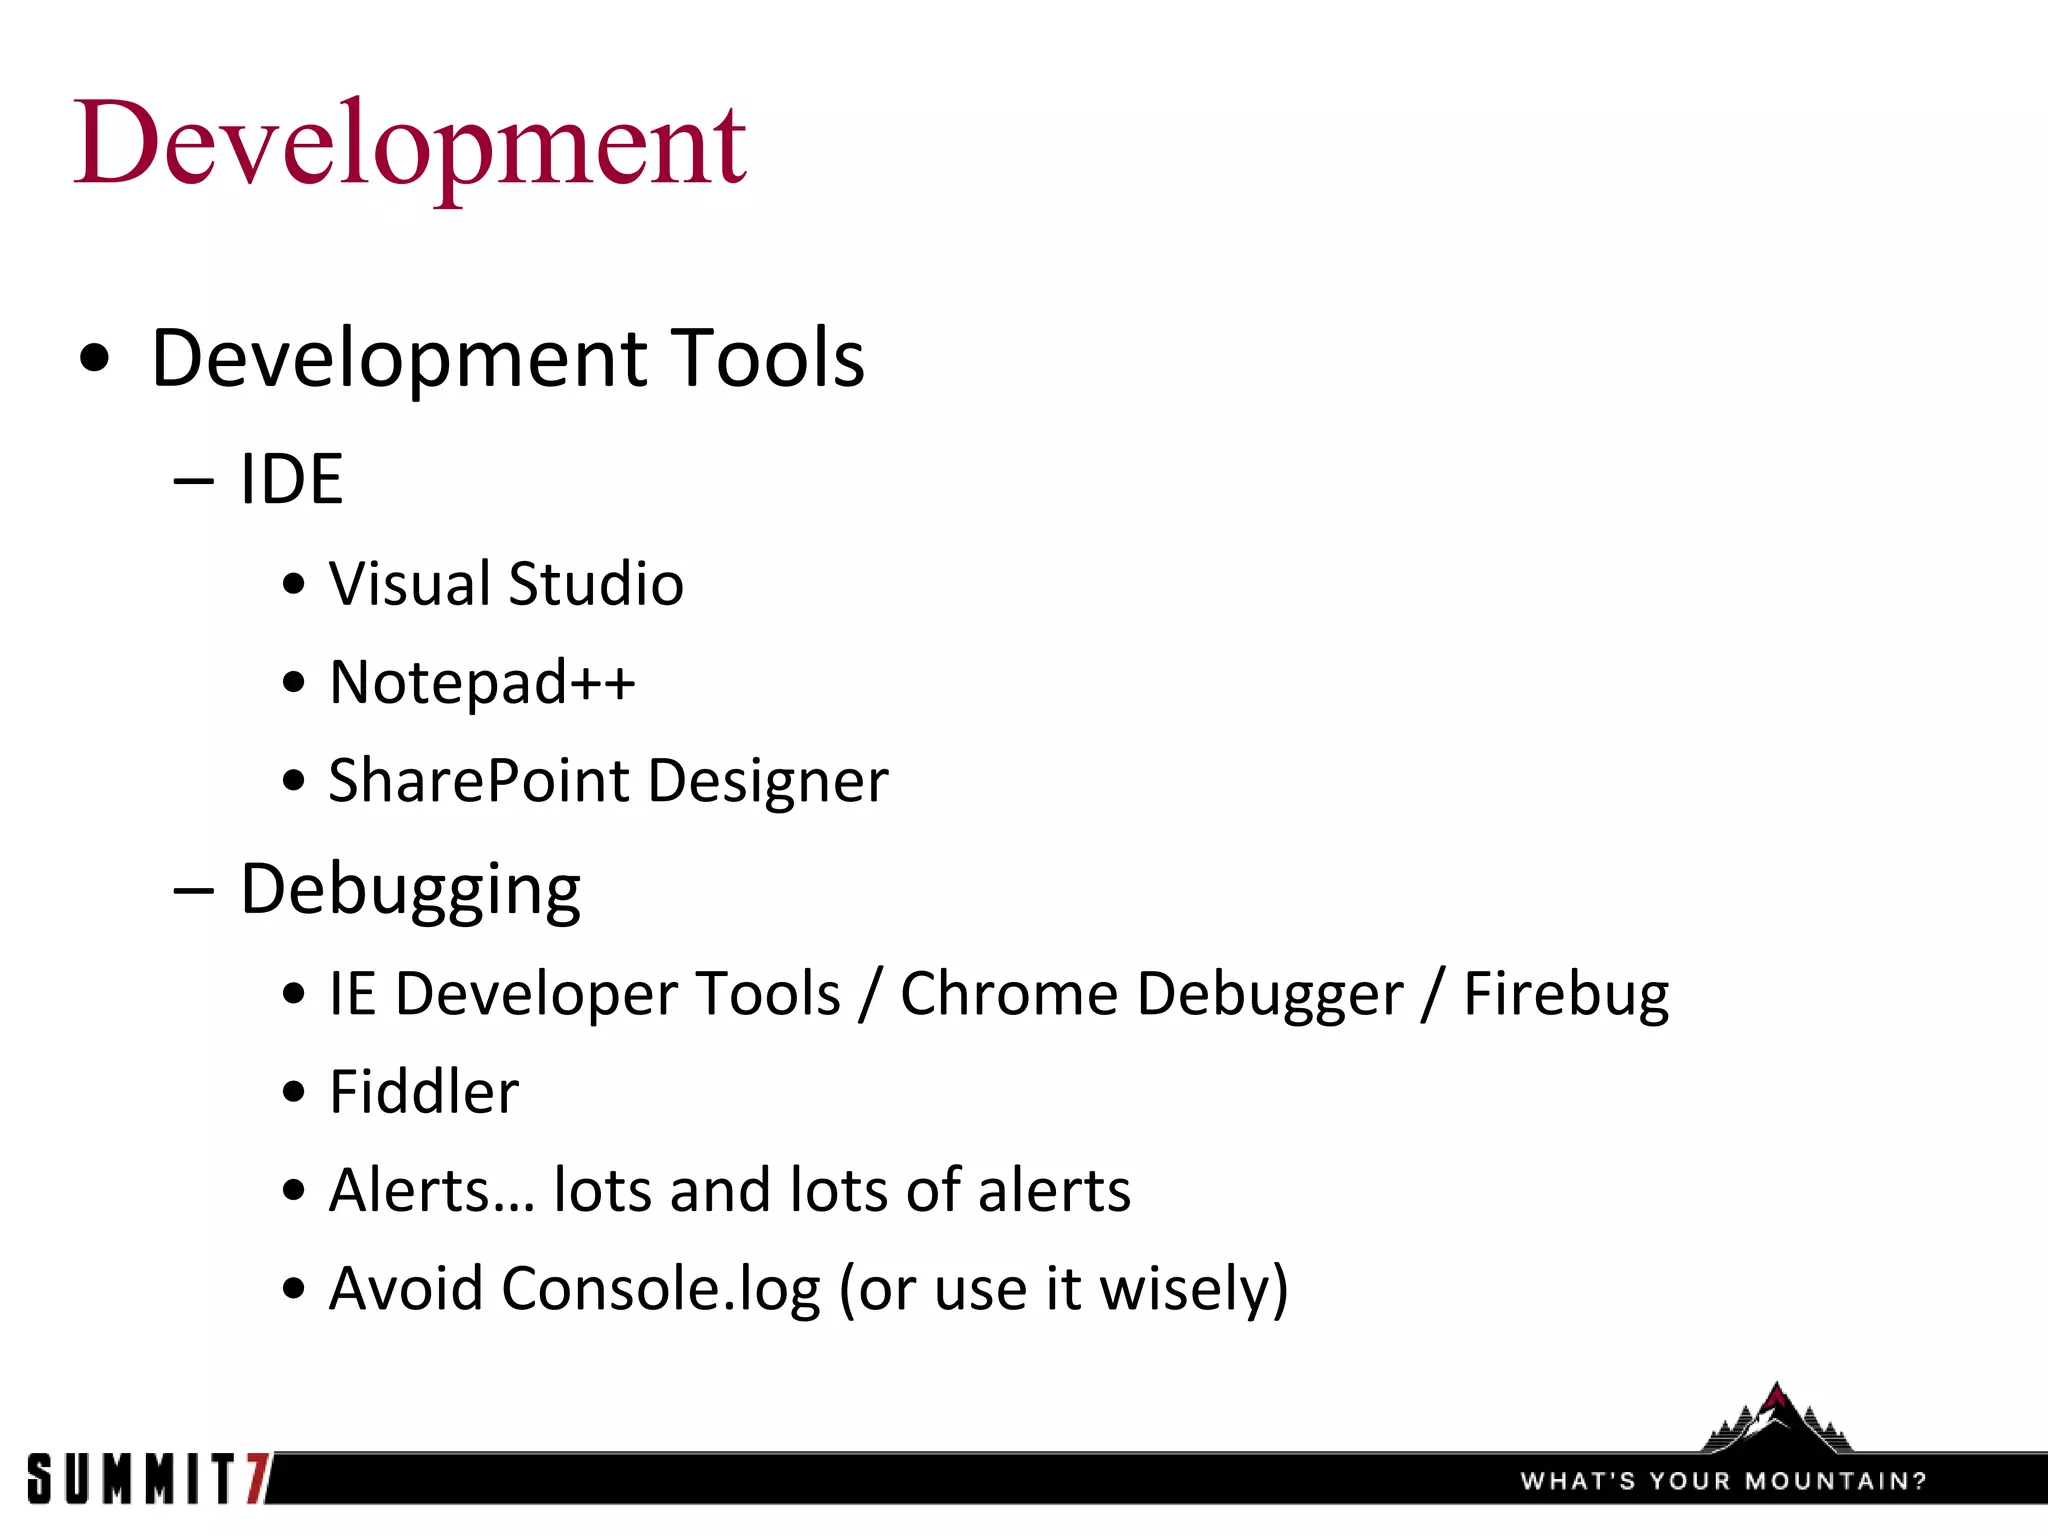Click the SharePoint Designer item
This screenshot has width=2048, height=1536.
tap(608, 780)
